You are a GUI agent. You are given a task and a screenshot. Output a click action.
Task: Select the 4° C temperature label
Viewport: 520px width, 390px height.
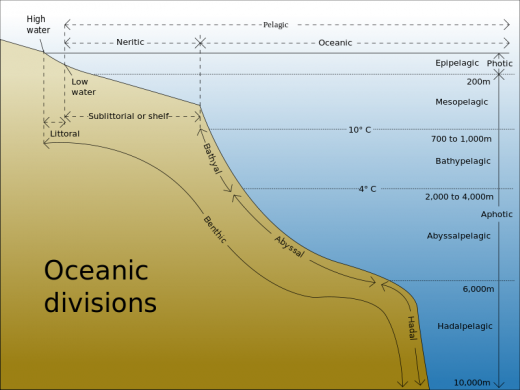click(x=367, y=189)
